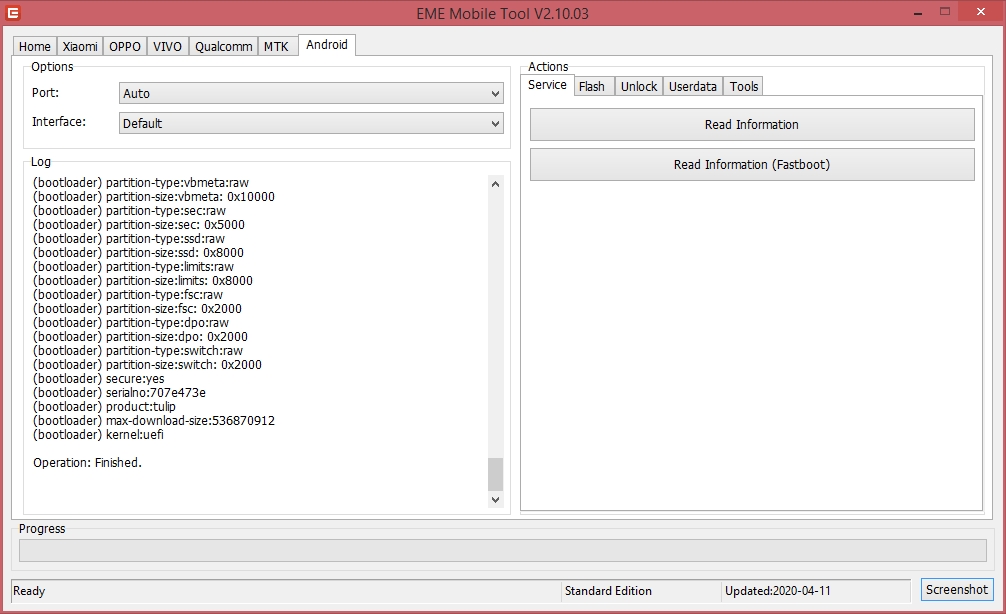Open the Port dropdown set to Auto

point(311,93)
